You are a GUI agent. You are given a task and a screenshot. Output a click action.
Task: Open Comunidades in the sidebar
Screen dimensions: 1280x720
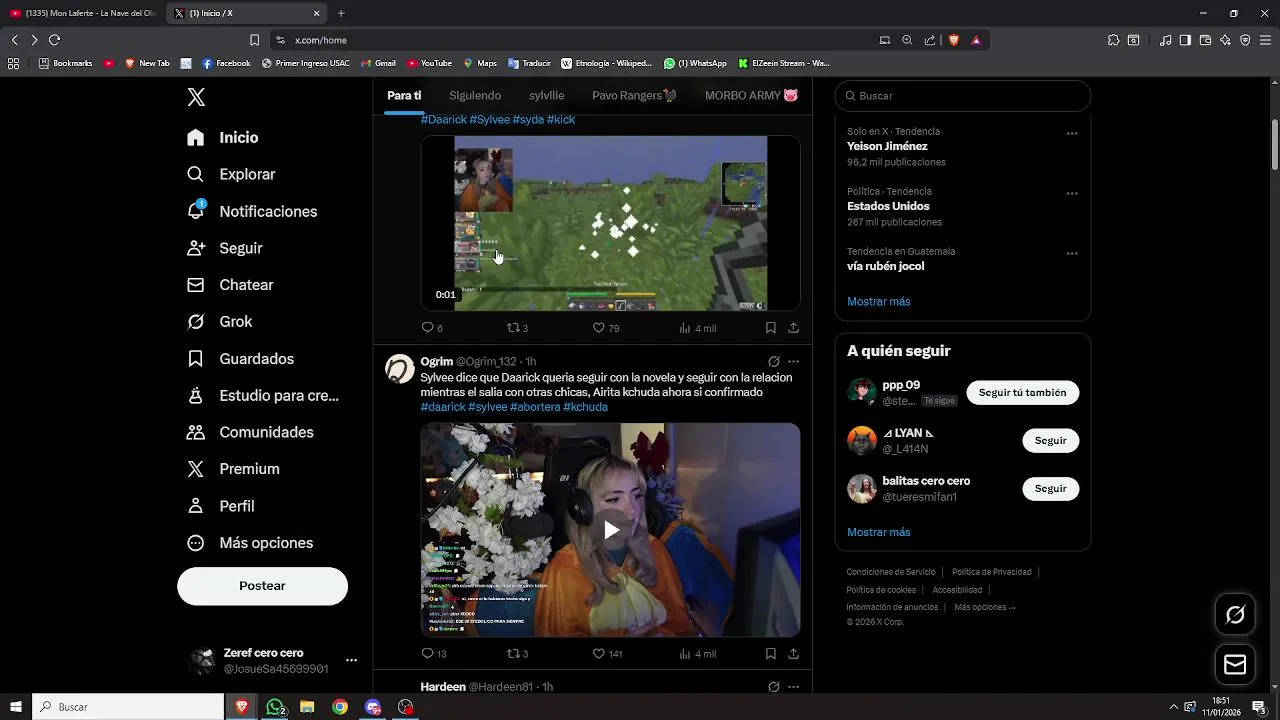point(250,432)
